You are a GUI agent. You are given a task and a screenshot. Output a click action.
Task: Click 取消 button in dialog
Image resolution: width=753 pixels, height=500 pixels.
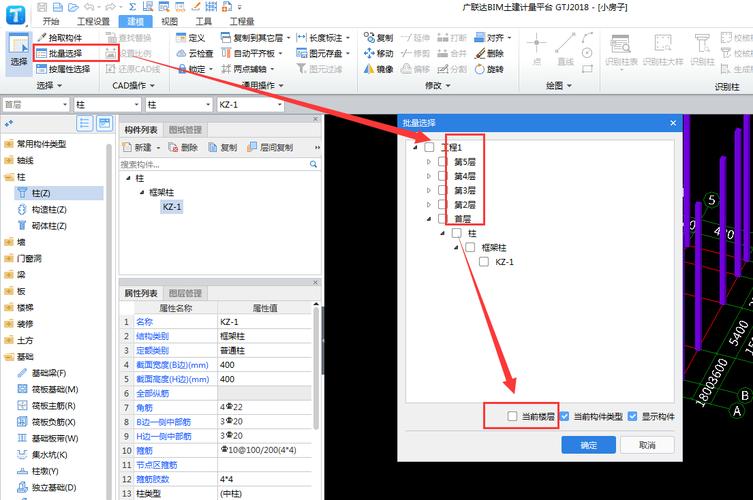(x=647, y=445)
